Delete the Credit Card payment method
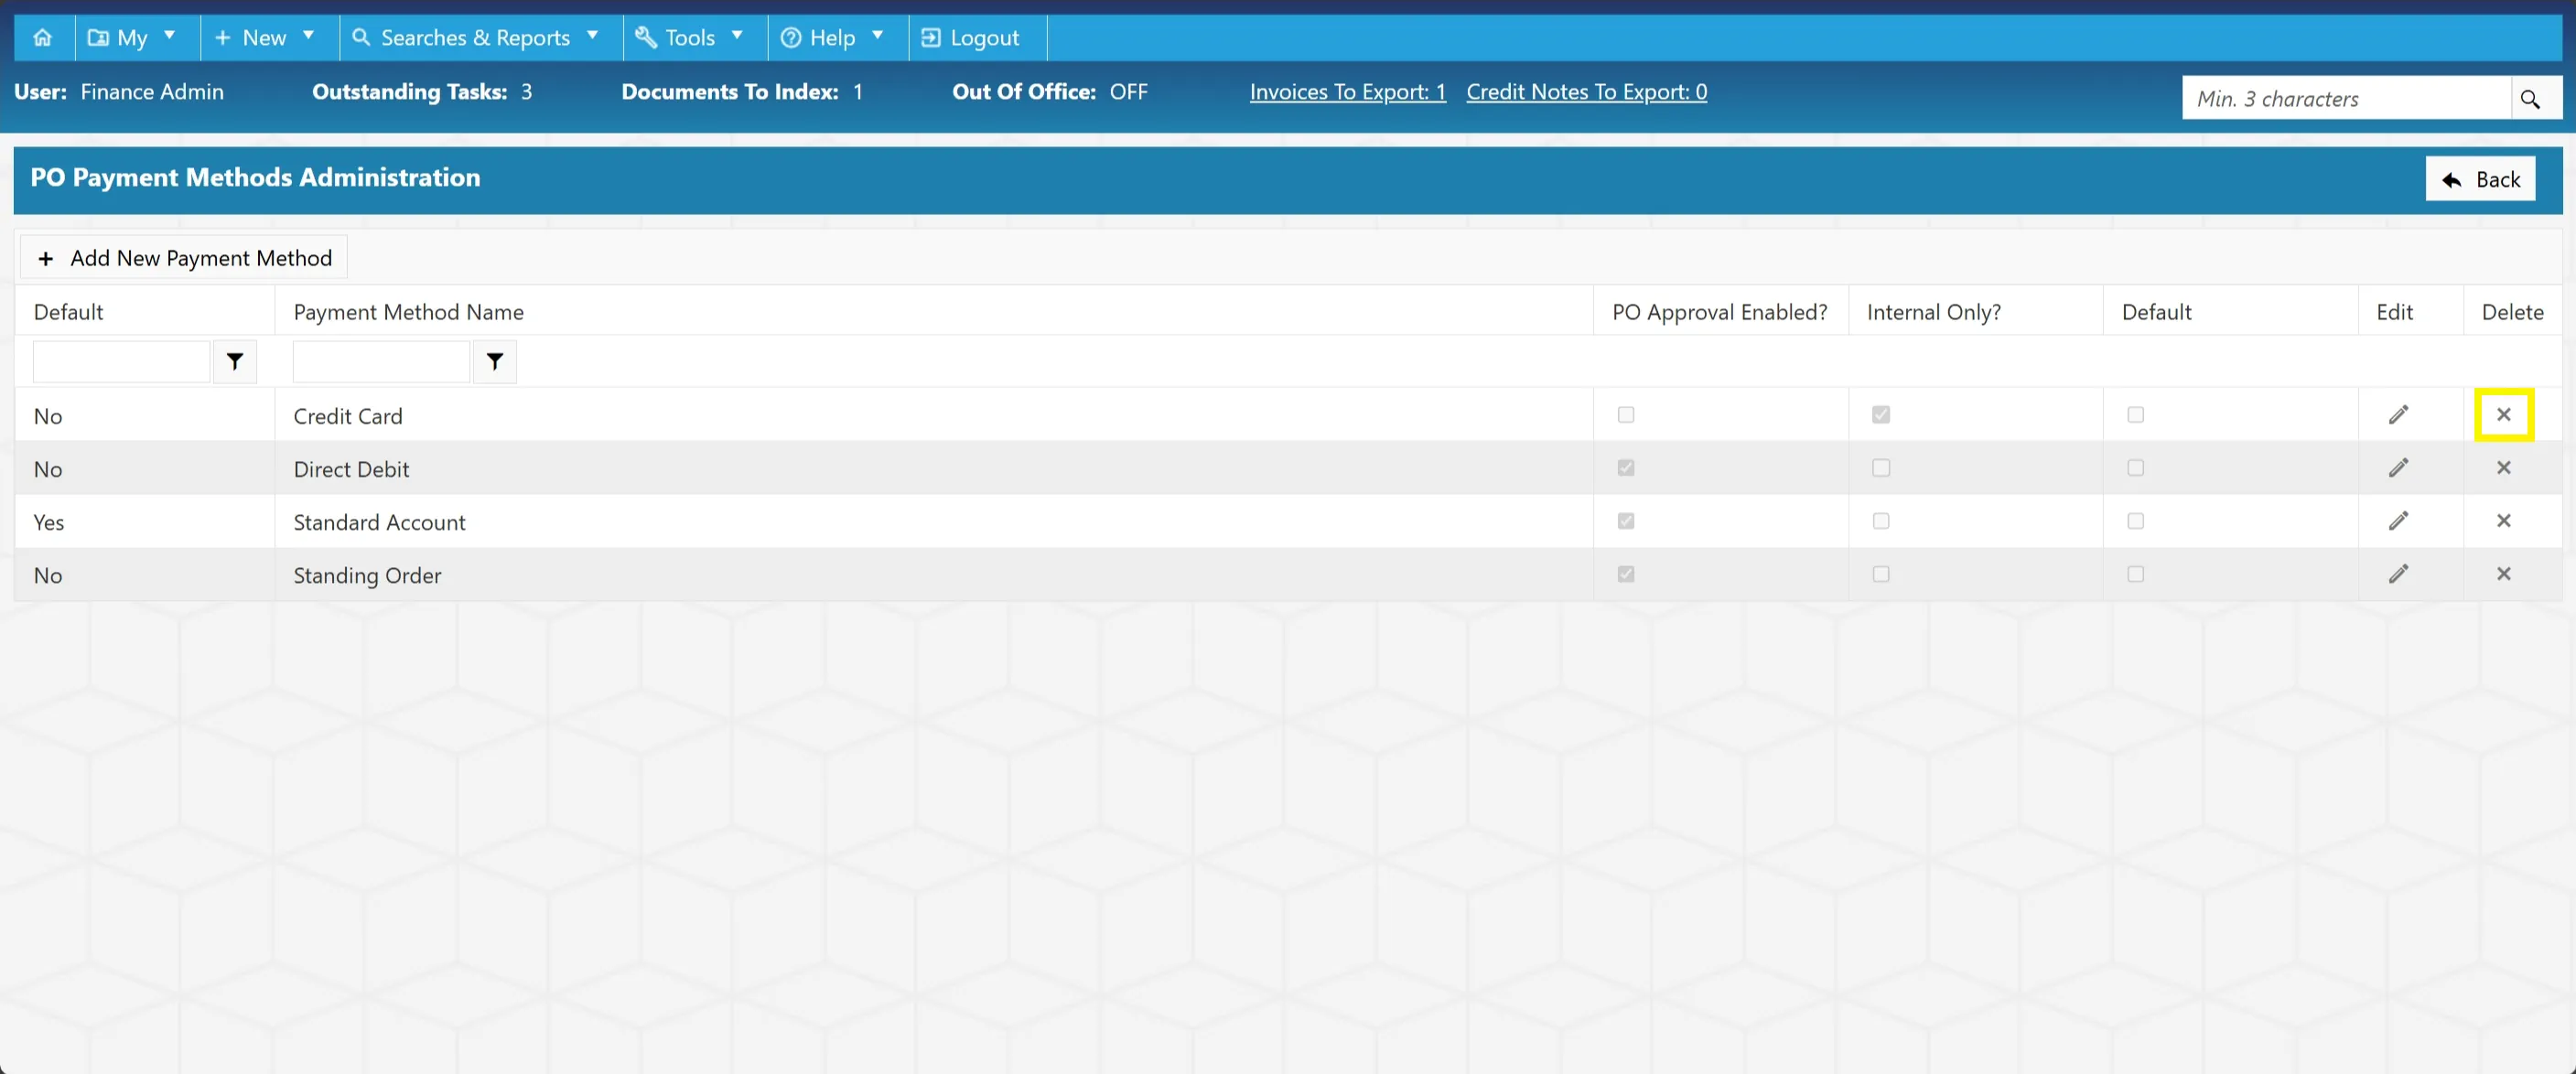The width and height of the screenshot is (2576, 1074). (2504, 415)
